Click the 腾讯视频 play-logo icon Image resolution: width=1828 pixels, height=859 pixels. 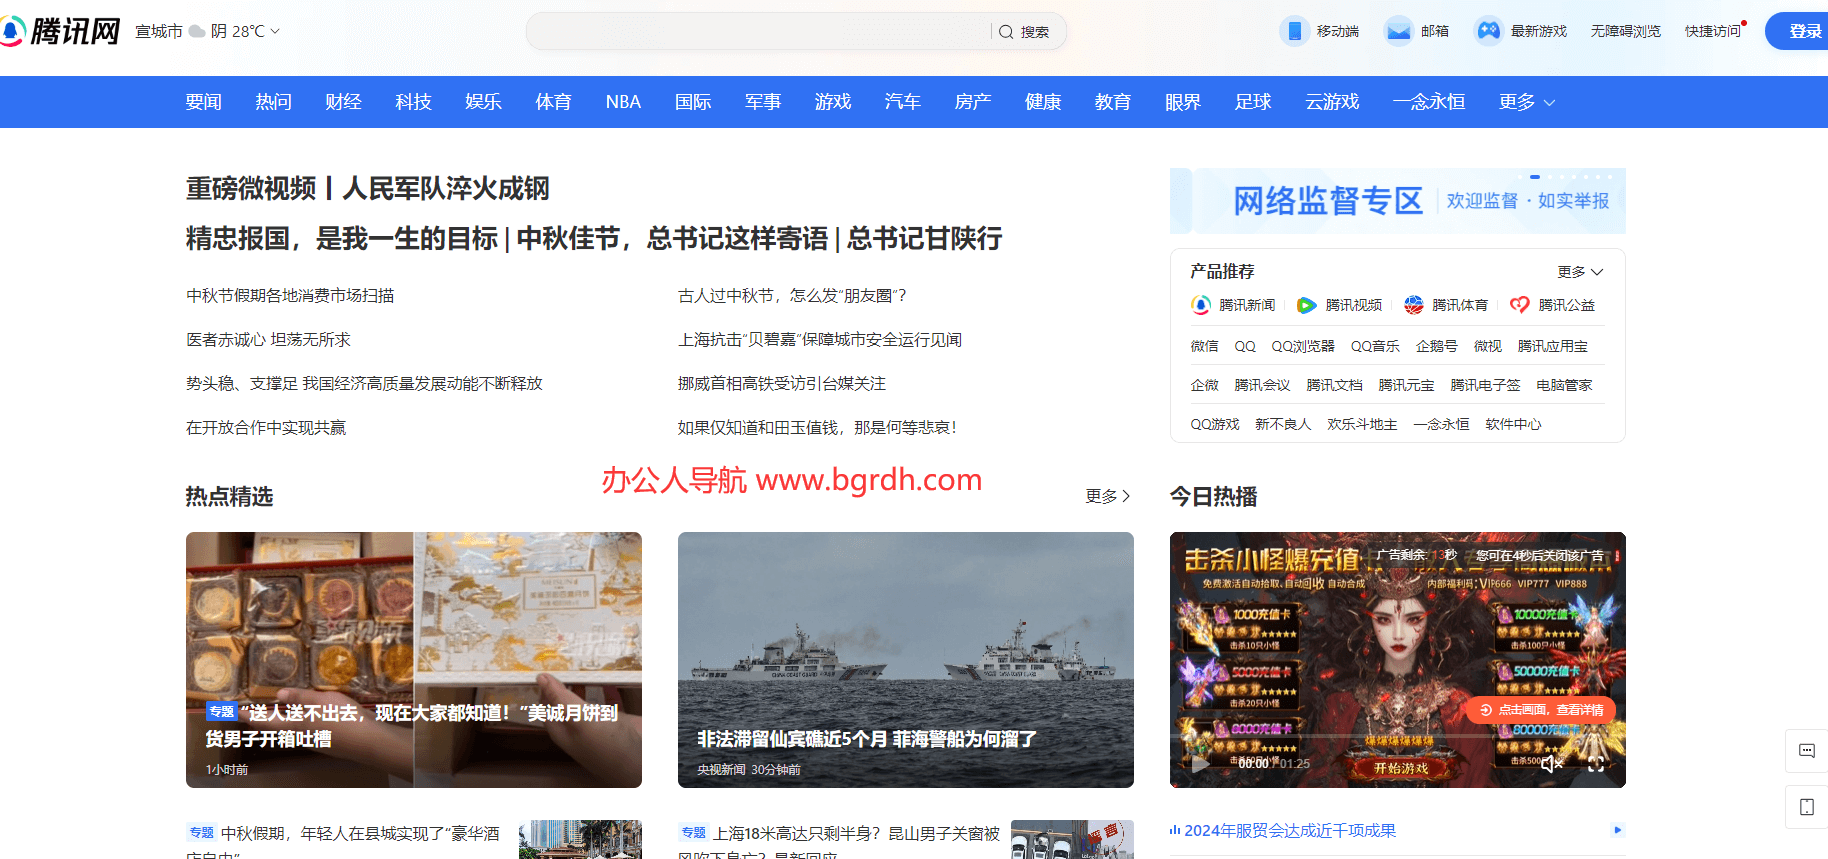tap(1306, 305)
